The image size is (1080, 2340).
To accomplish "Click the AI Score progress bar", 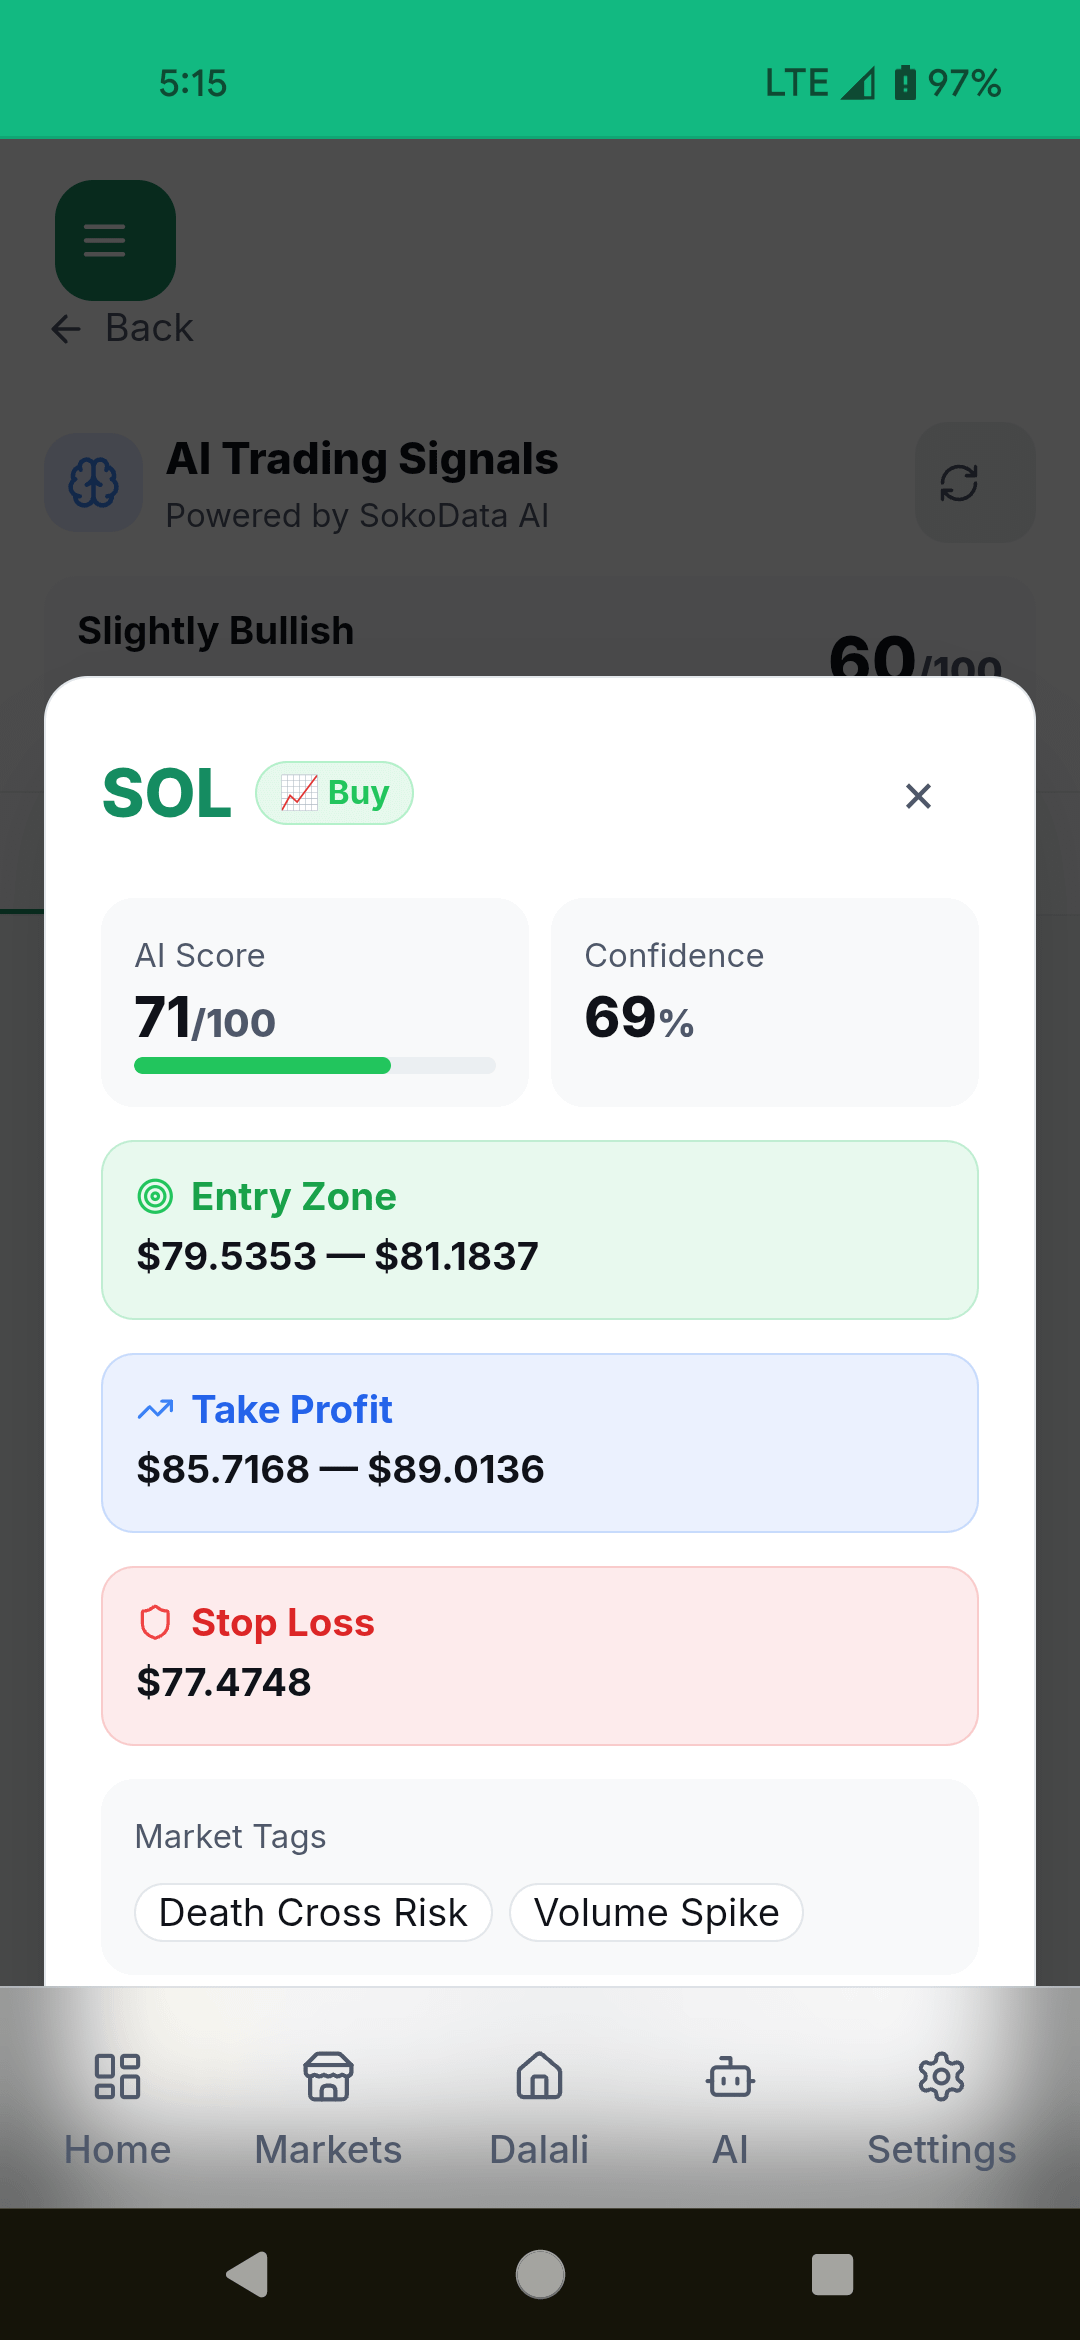I will (x=315, y=1066).
